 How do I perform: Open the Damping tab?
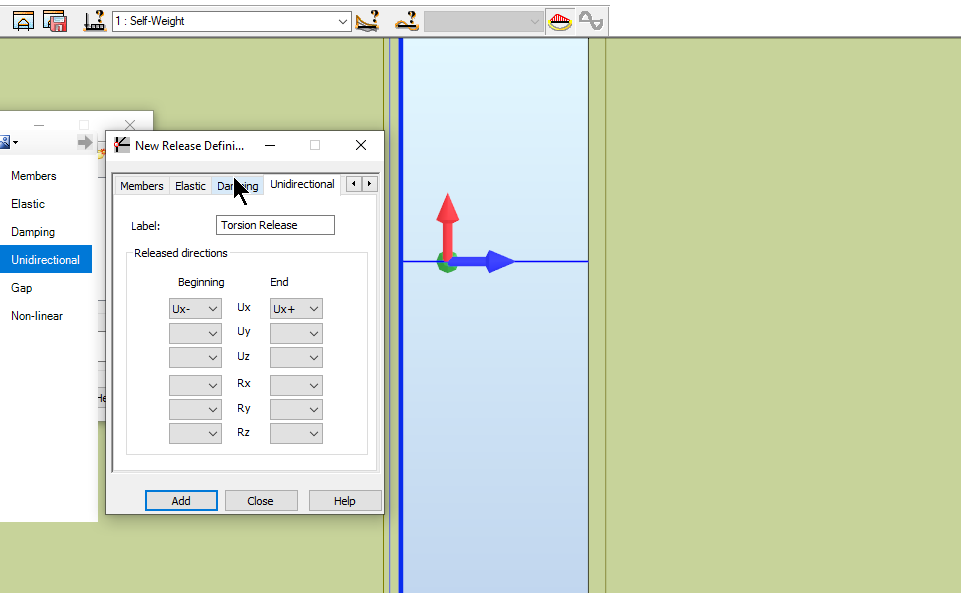(236, 185)
